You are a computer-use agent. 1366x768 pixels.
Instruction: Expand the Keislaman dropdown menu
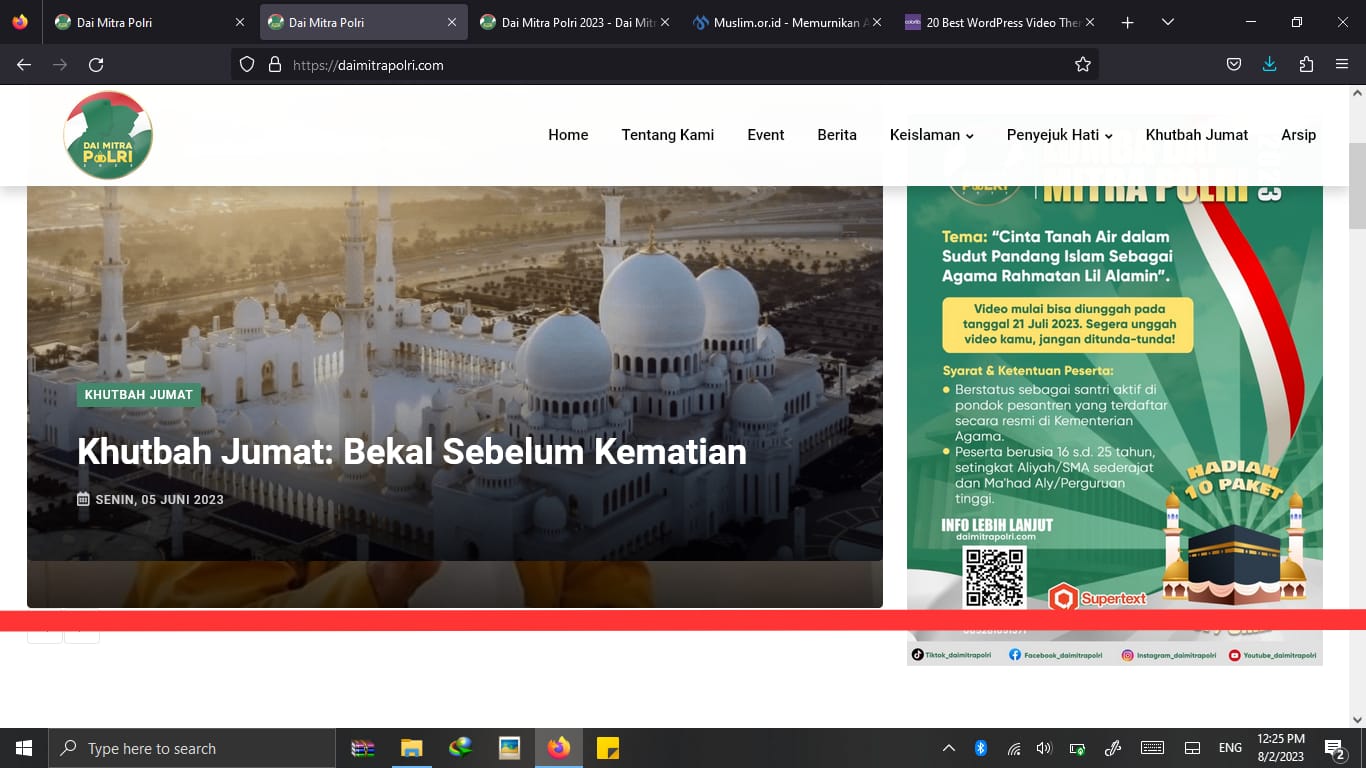click(931, 135)
